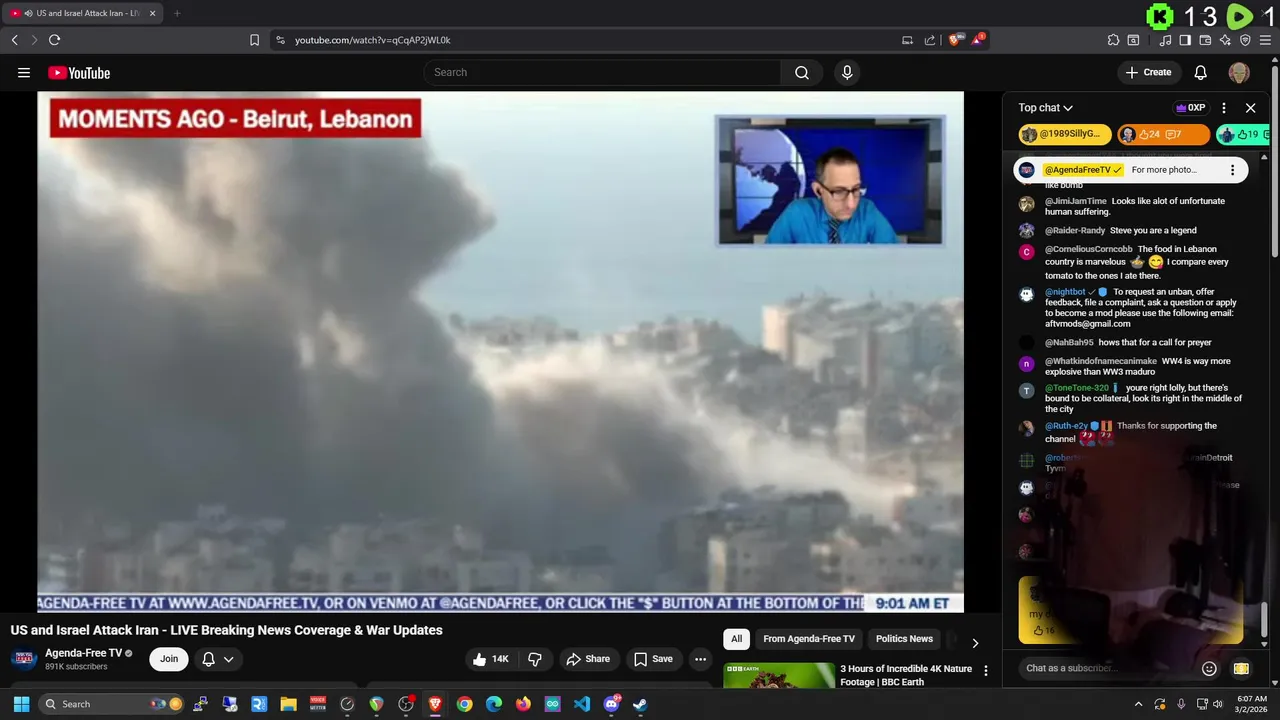Viewport: 1280px width, 720px height.
Task: Focus the YouTube search field
Action: click(602, 72)
